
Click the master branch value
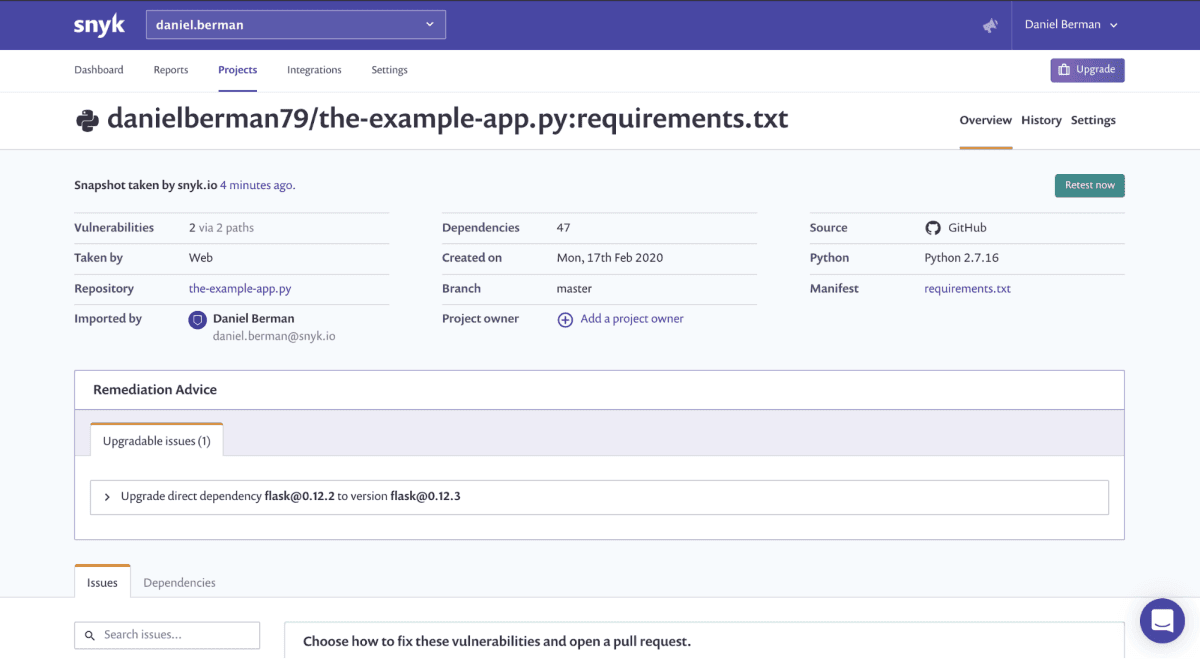tap(574, 288)
